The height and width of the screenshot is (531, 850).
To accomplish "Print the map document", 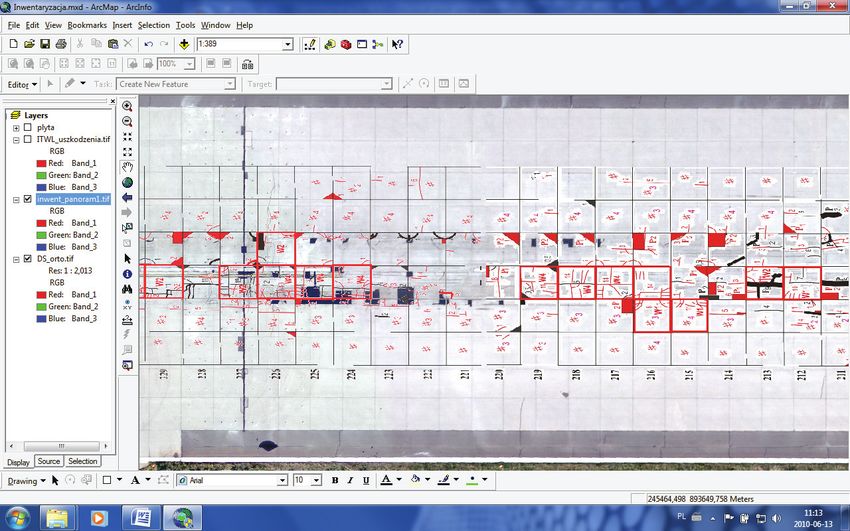I will click(61, 44).
